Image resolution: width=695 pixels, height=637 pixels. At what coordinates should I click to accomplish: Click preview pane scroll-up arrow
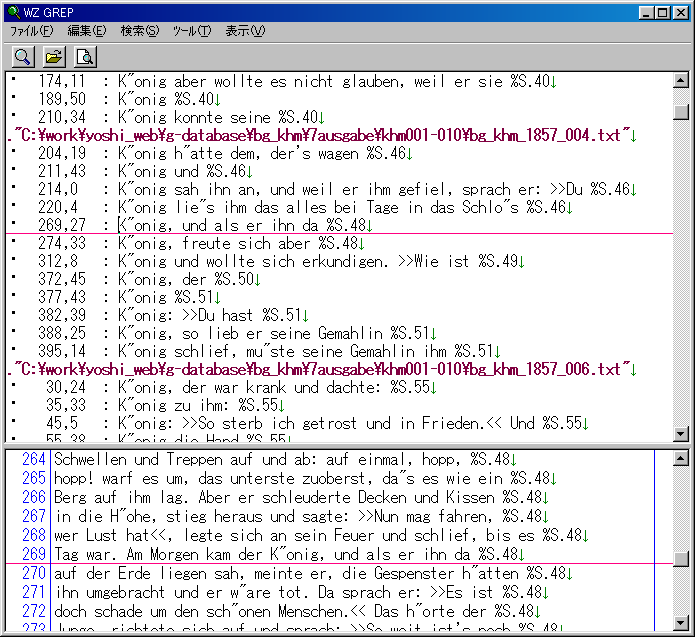680,458
